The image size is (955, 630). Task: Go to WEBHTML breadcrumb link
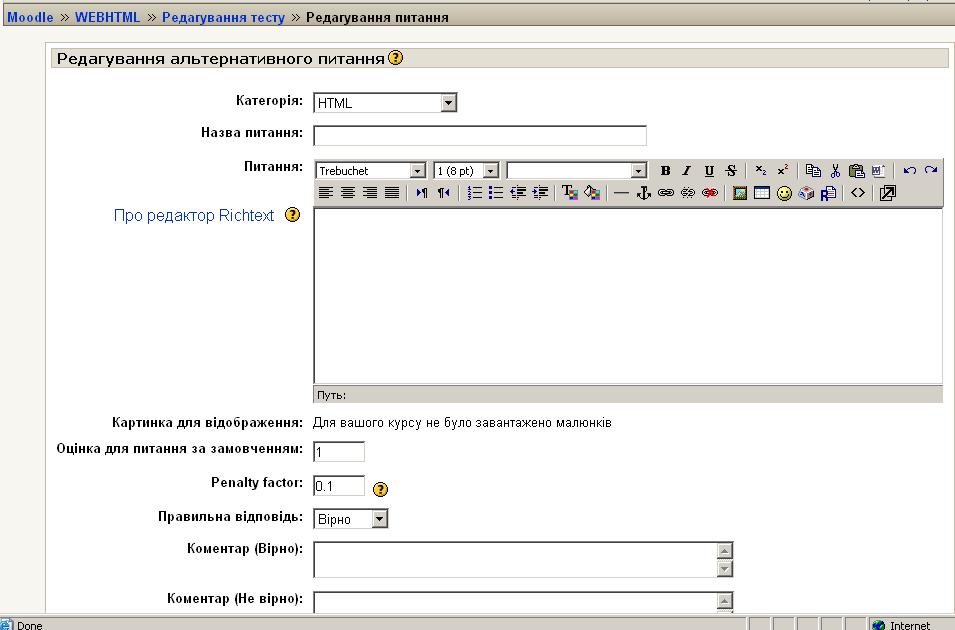tap(107, 17)
